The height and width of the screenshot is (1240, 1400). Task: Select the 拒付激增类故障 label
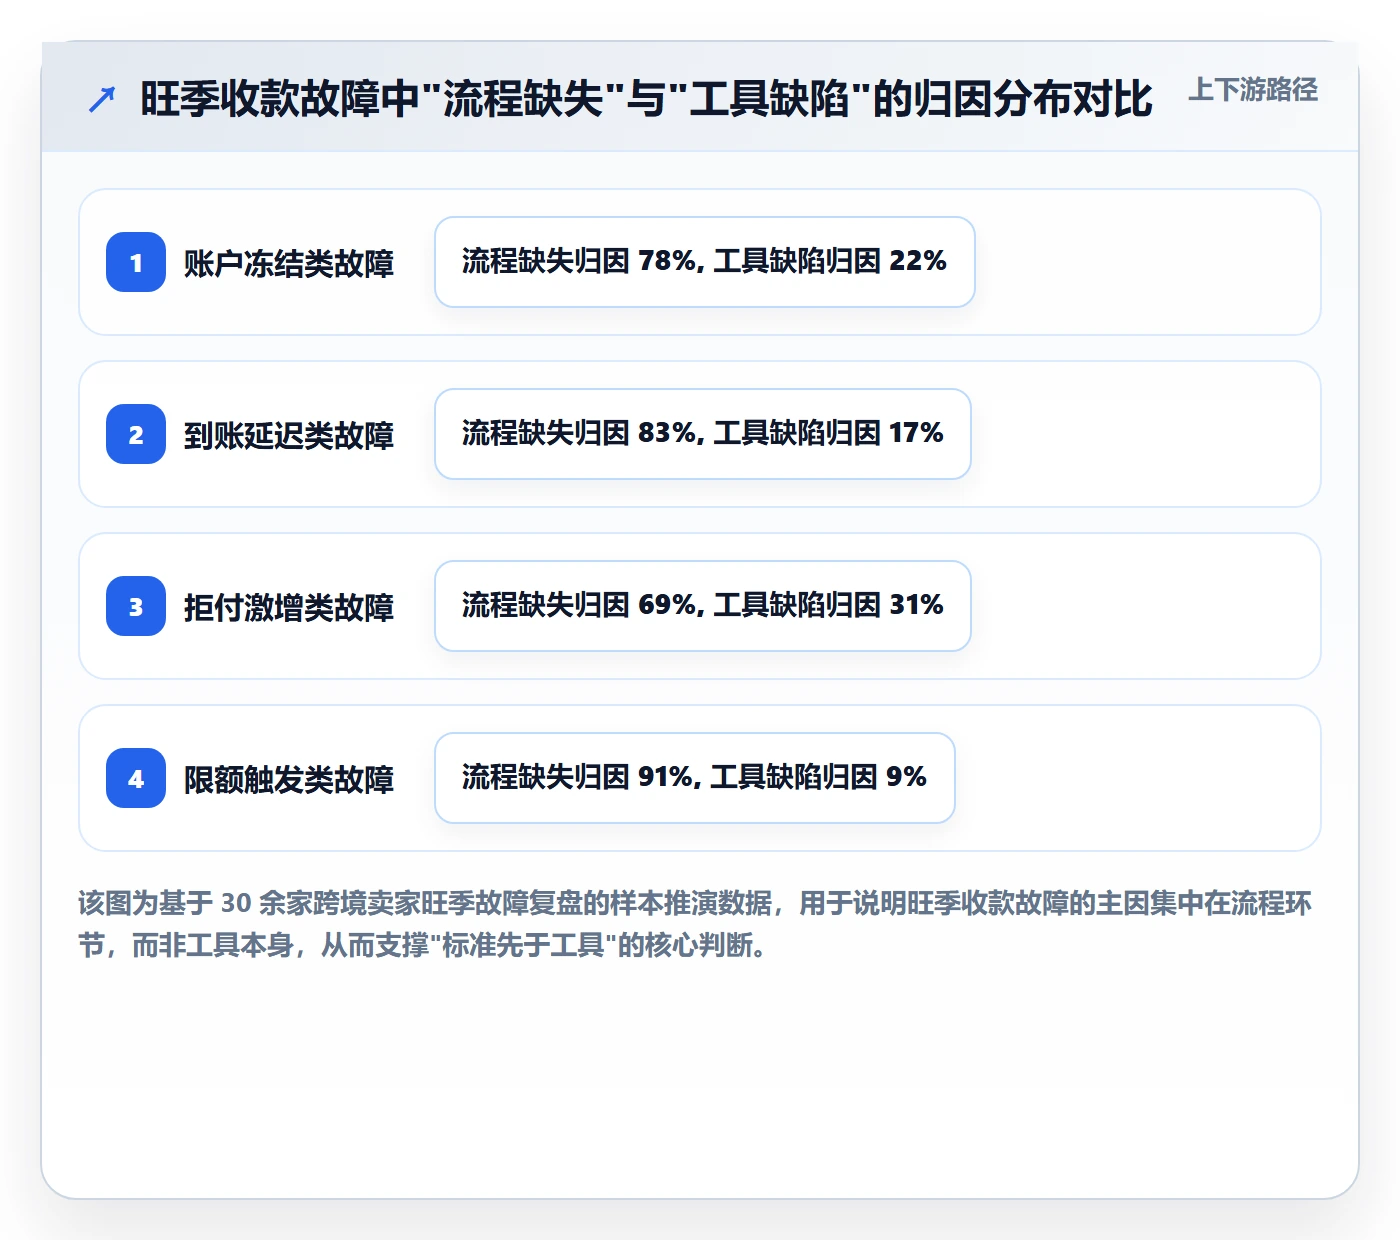point(289,607)
